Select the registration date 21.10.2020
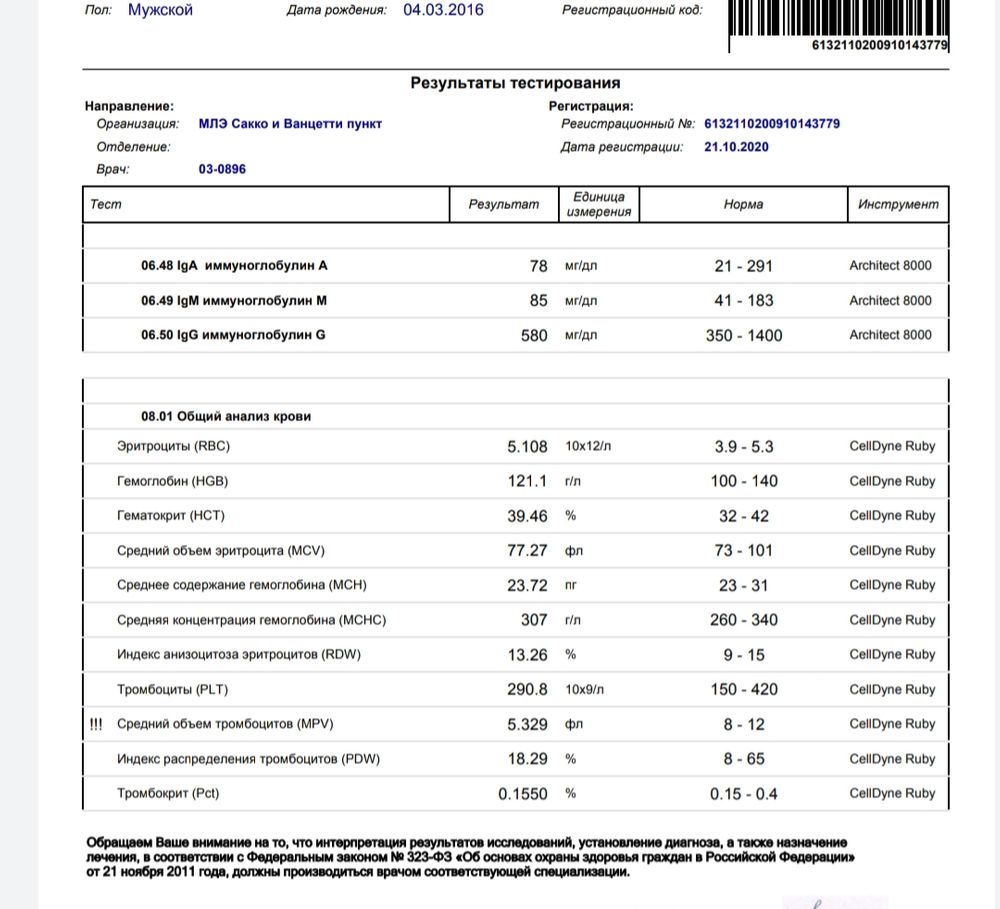Screen dimensions: 1000x909 click(736, 147)
